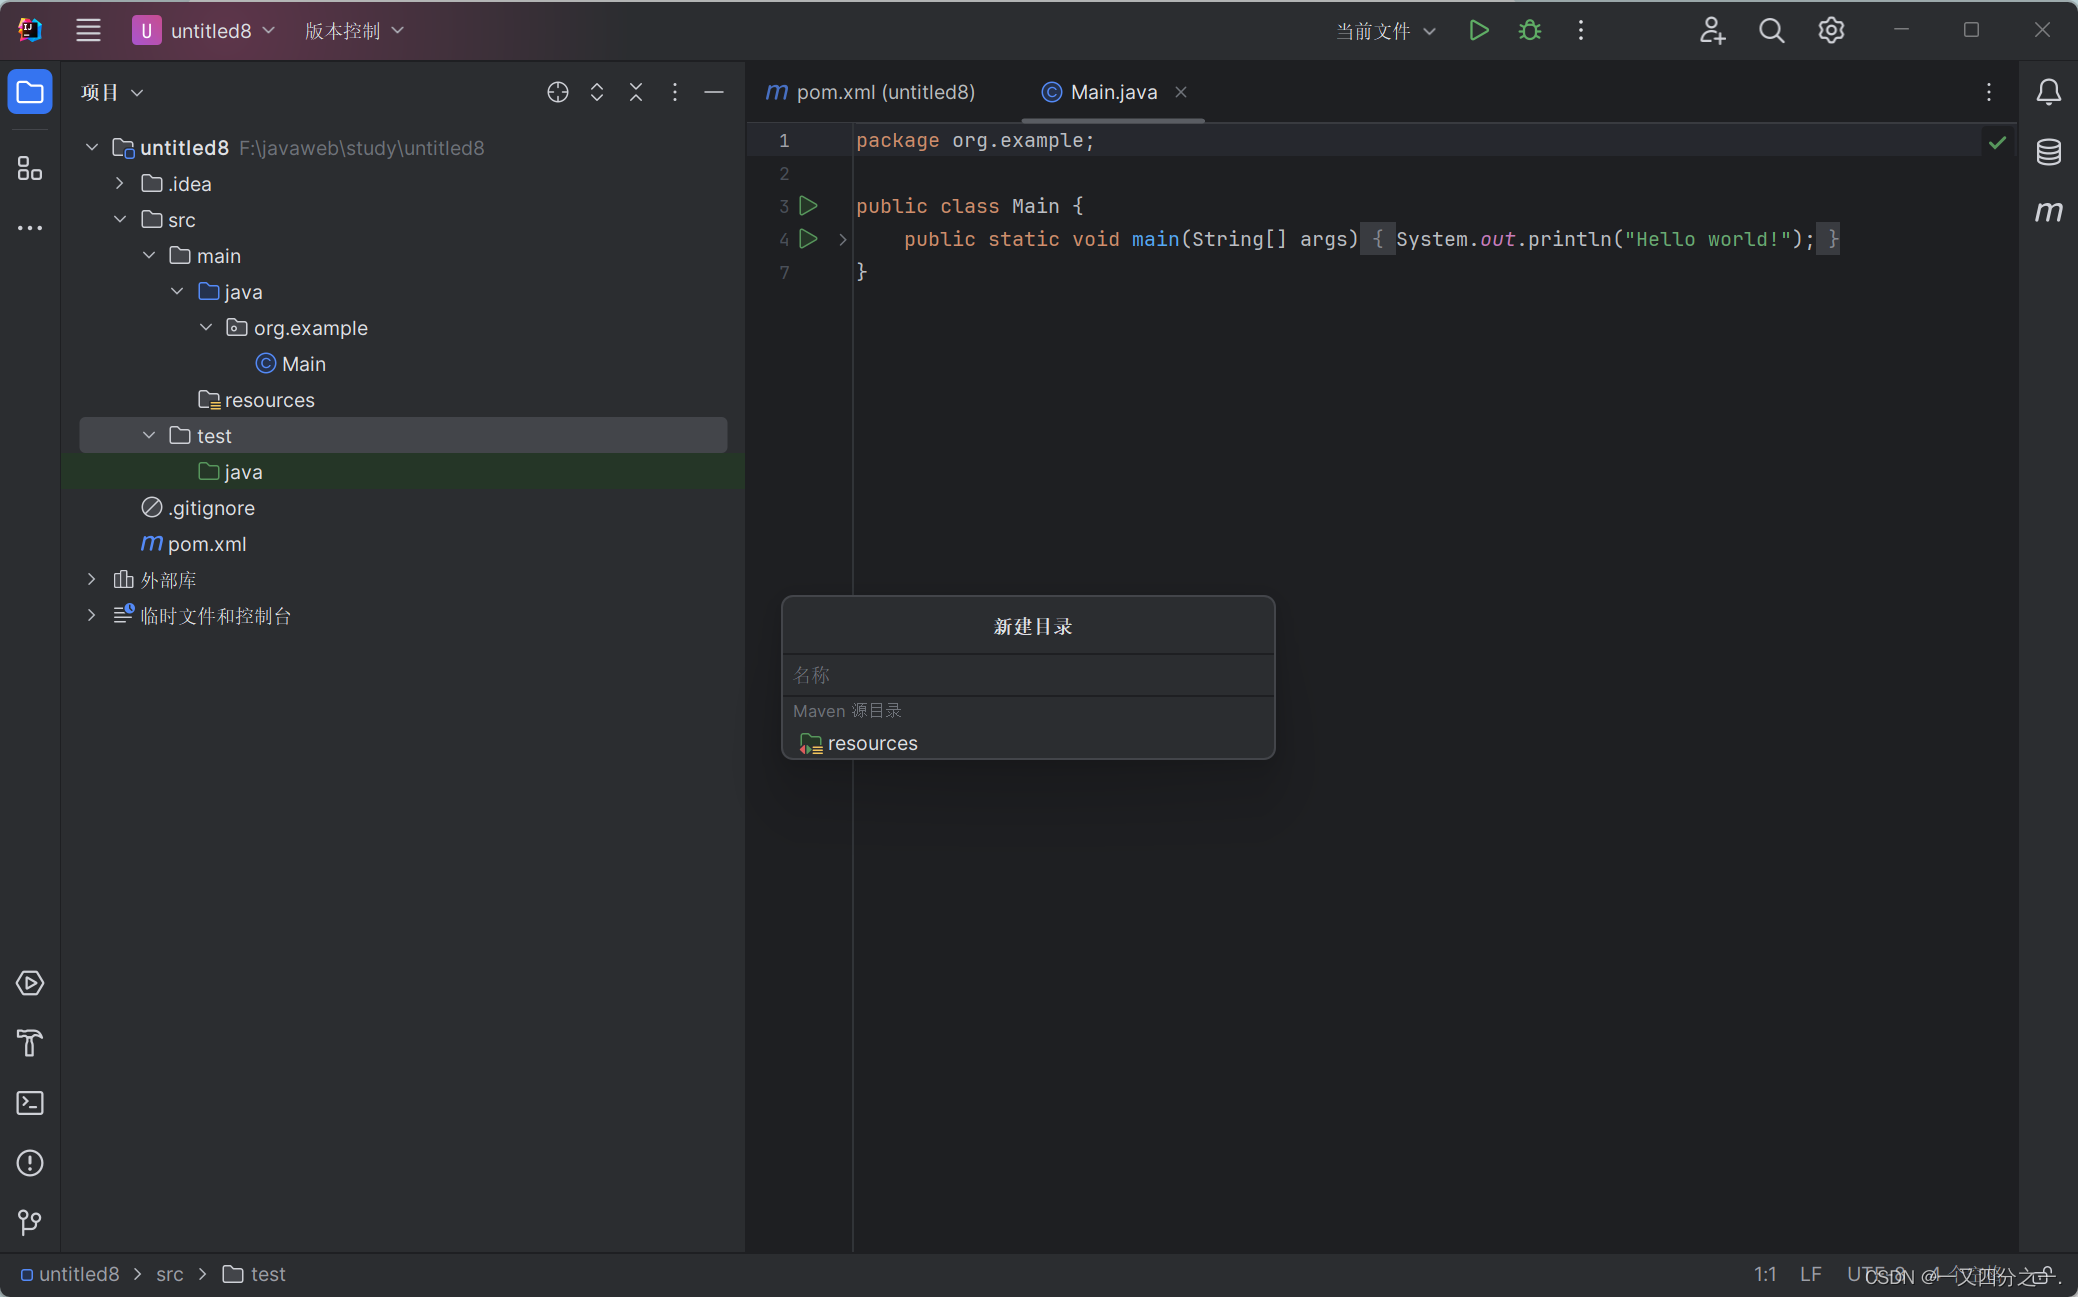
Task: Switch to the pom.xml (untitled8) tab
Action: [870, 92]
